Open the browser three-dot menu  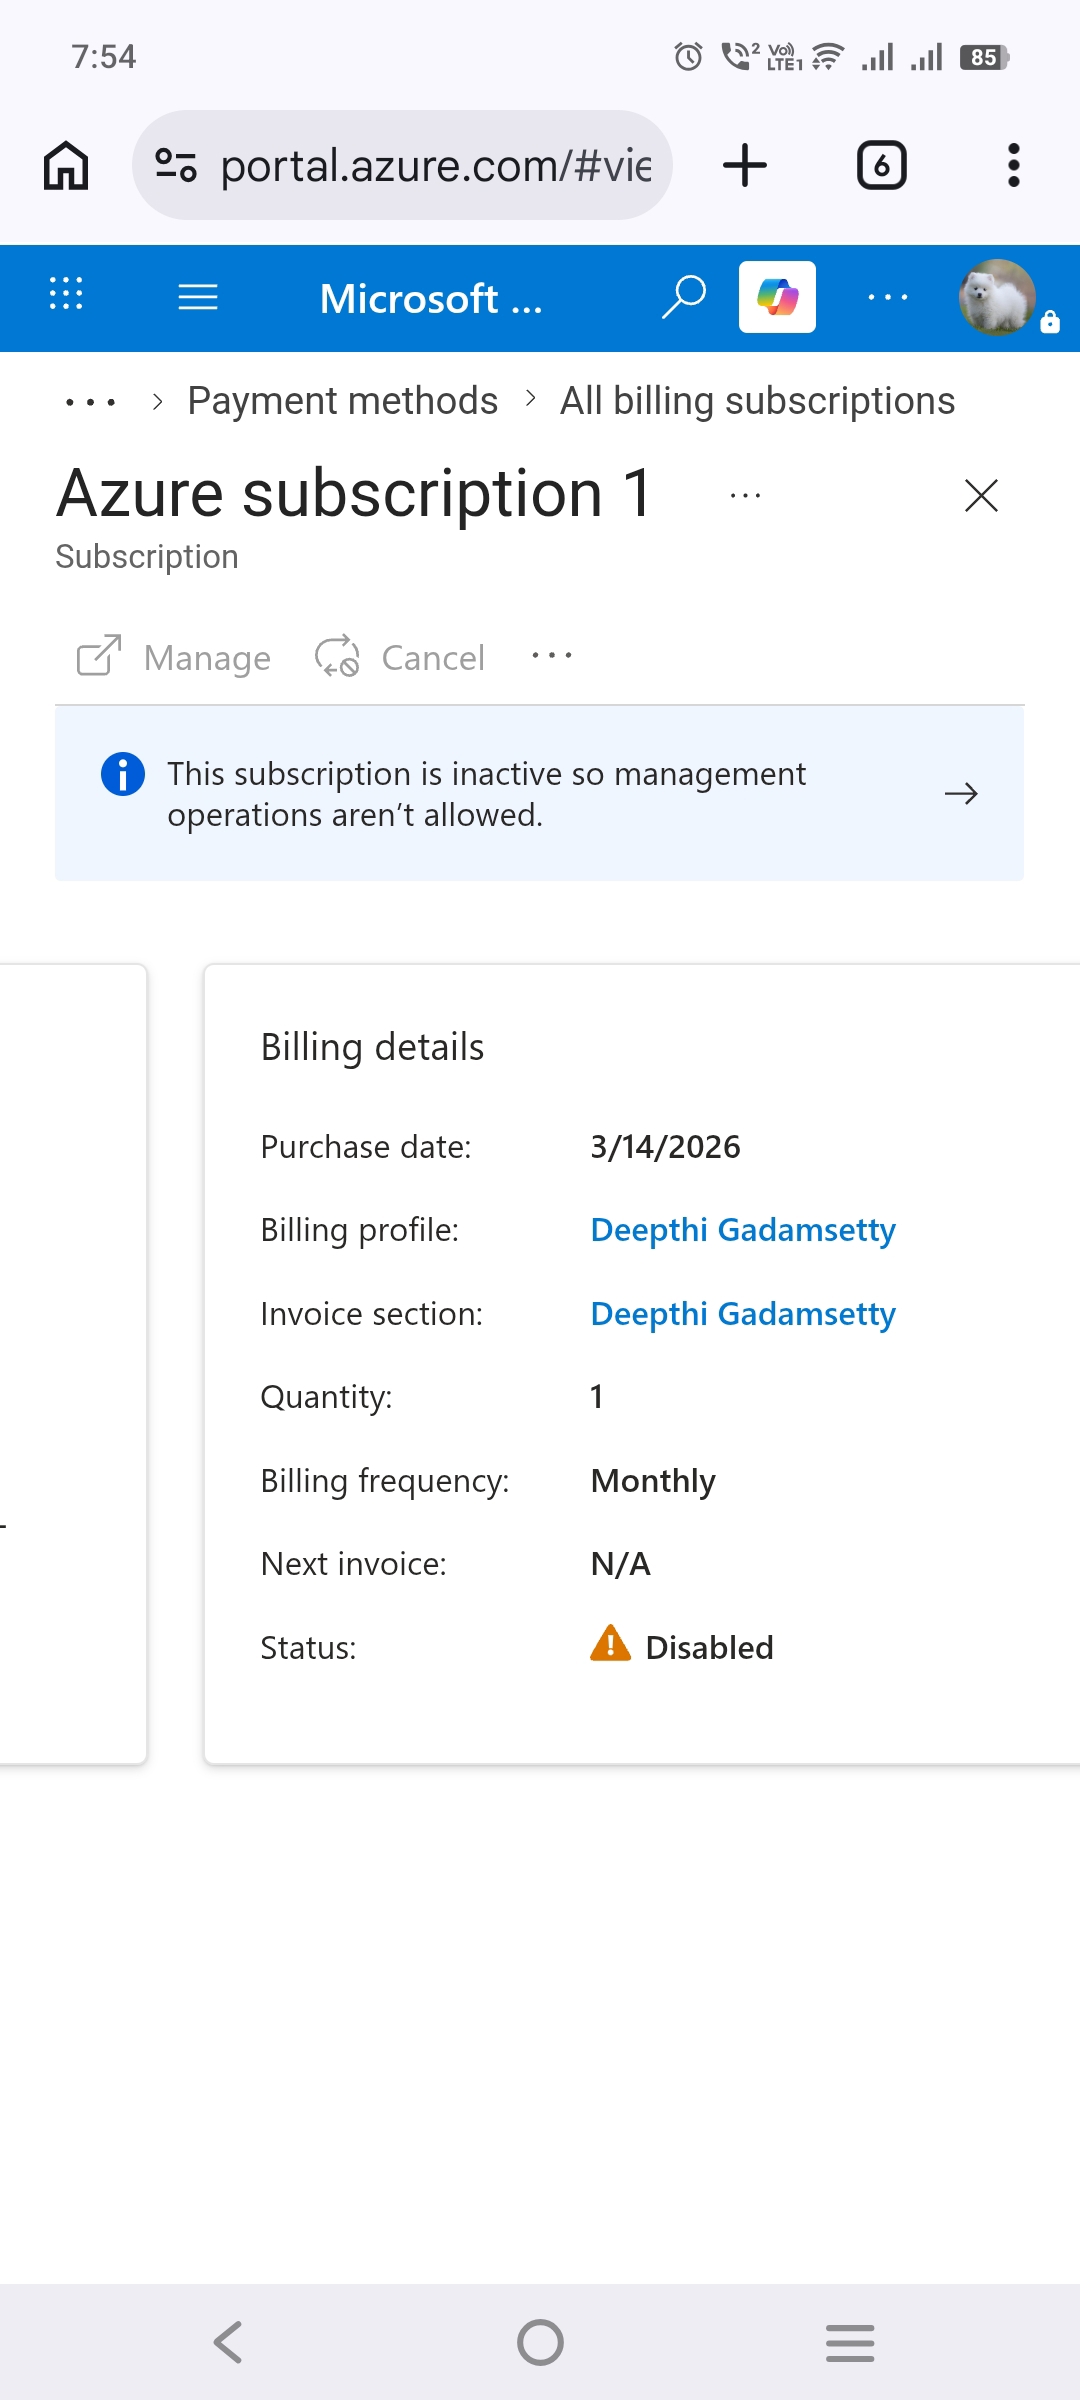click(x=1014, y=165)
